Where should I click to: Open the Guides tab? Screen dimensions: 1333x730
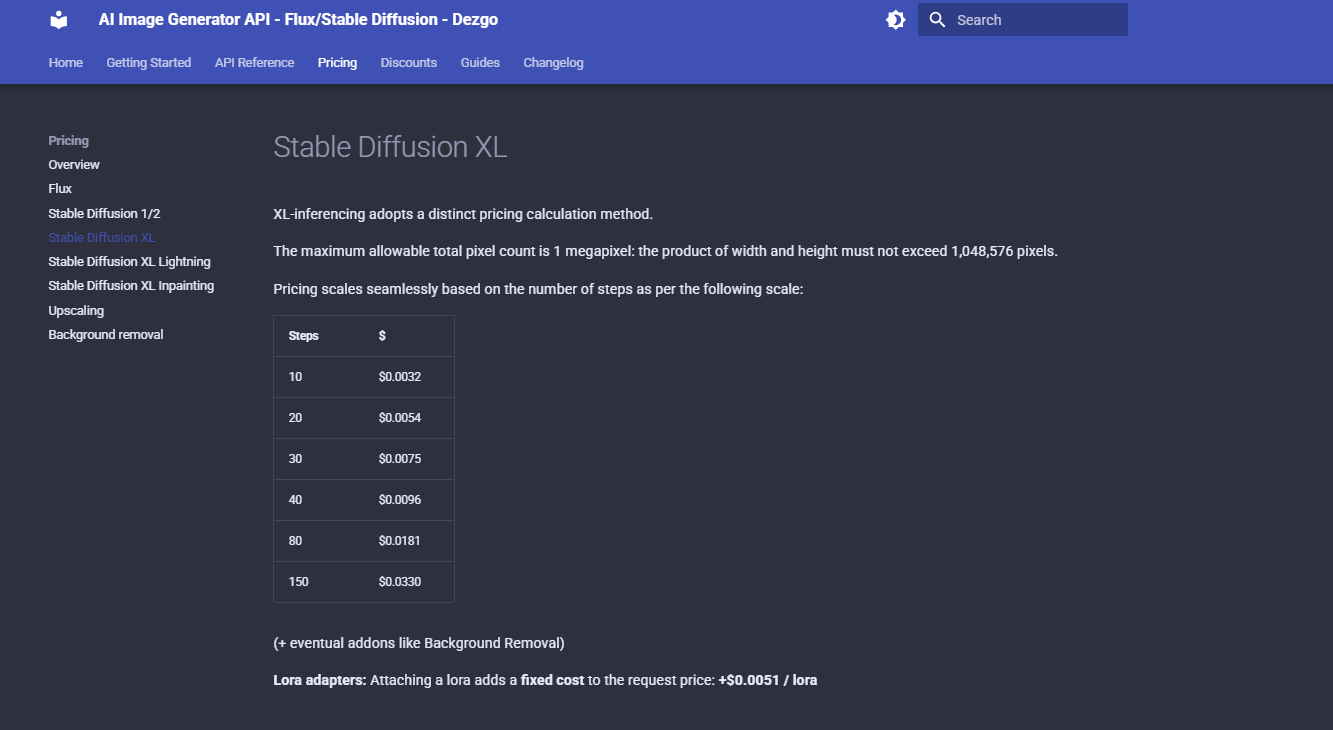480,63
